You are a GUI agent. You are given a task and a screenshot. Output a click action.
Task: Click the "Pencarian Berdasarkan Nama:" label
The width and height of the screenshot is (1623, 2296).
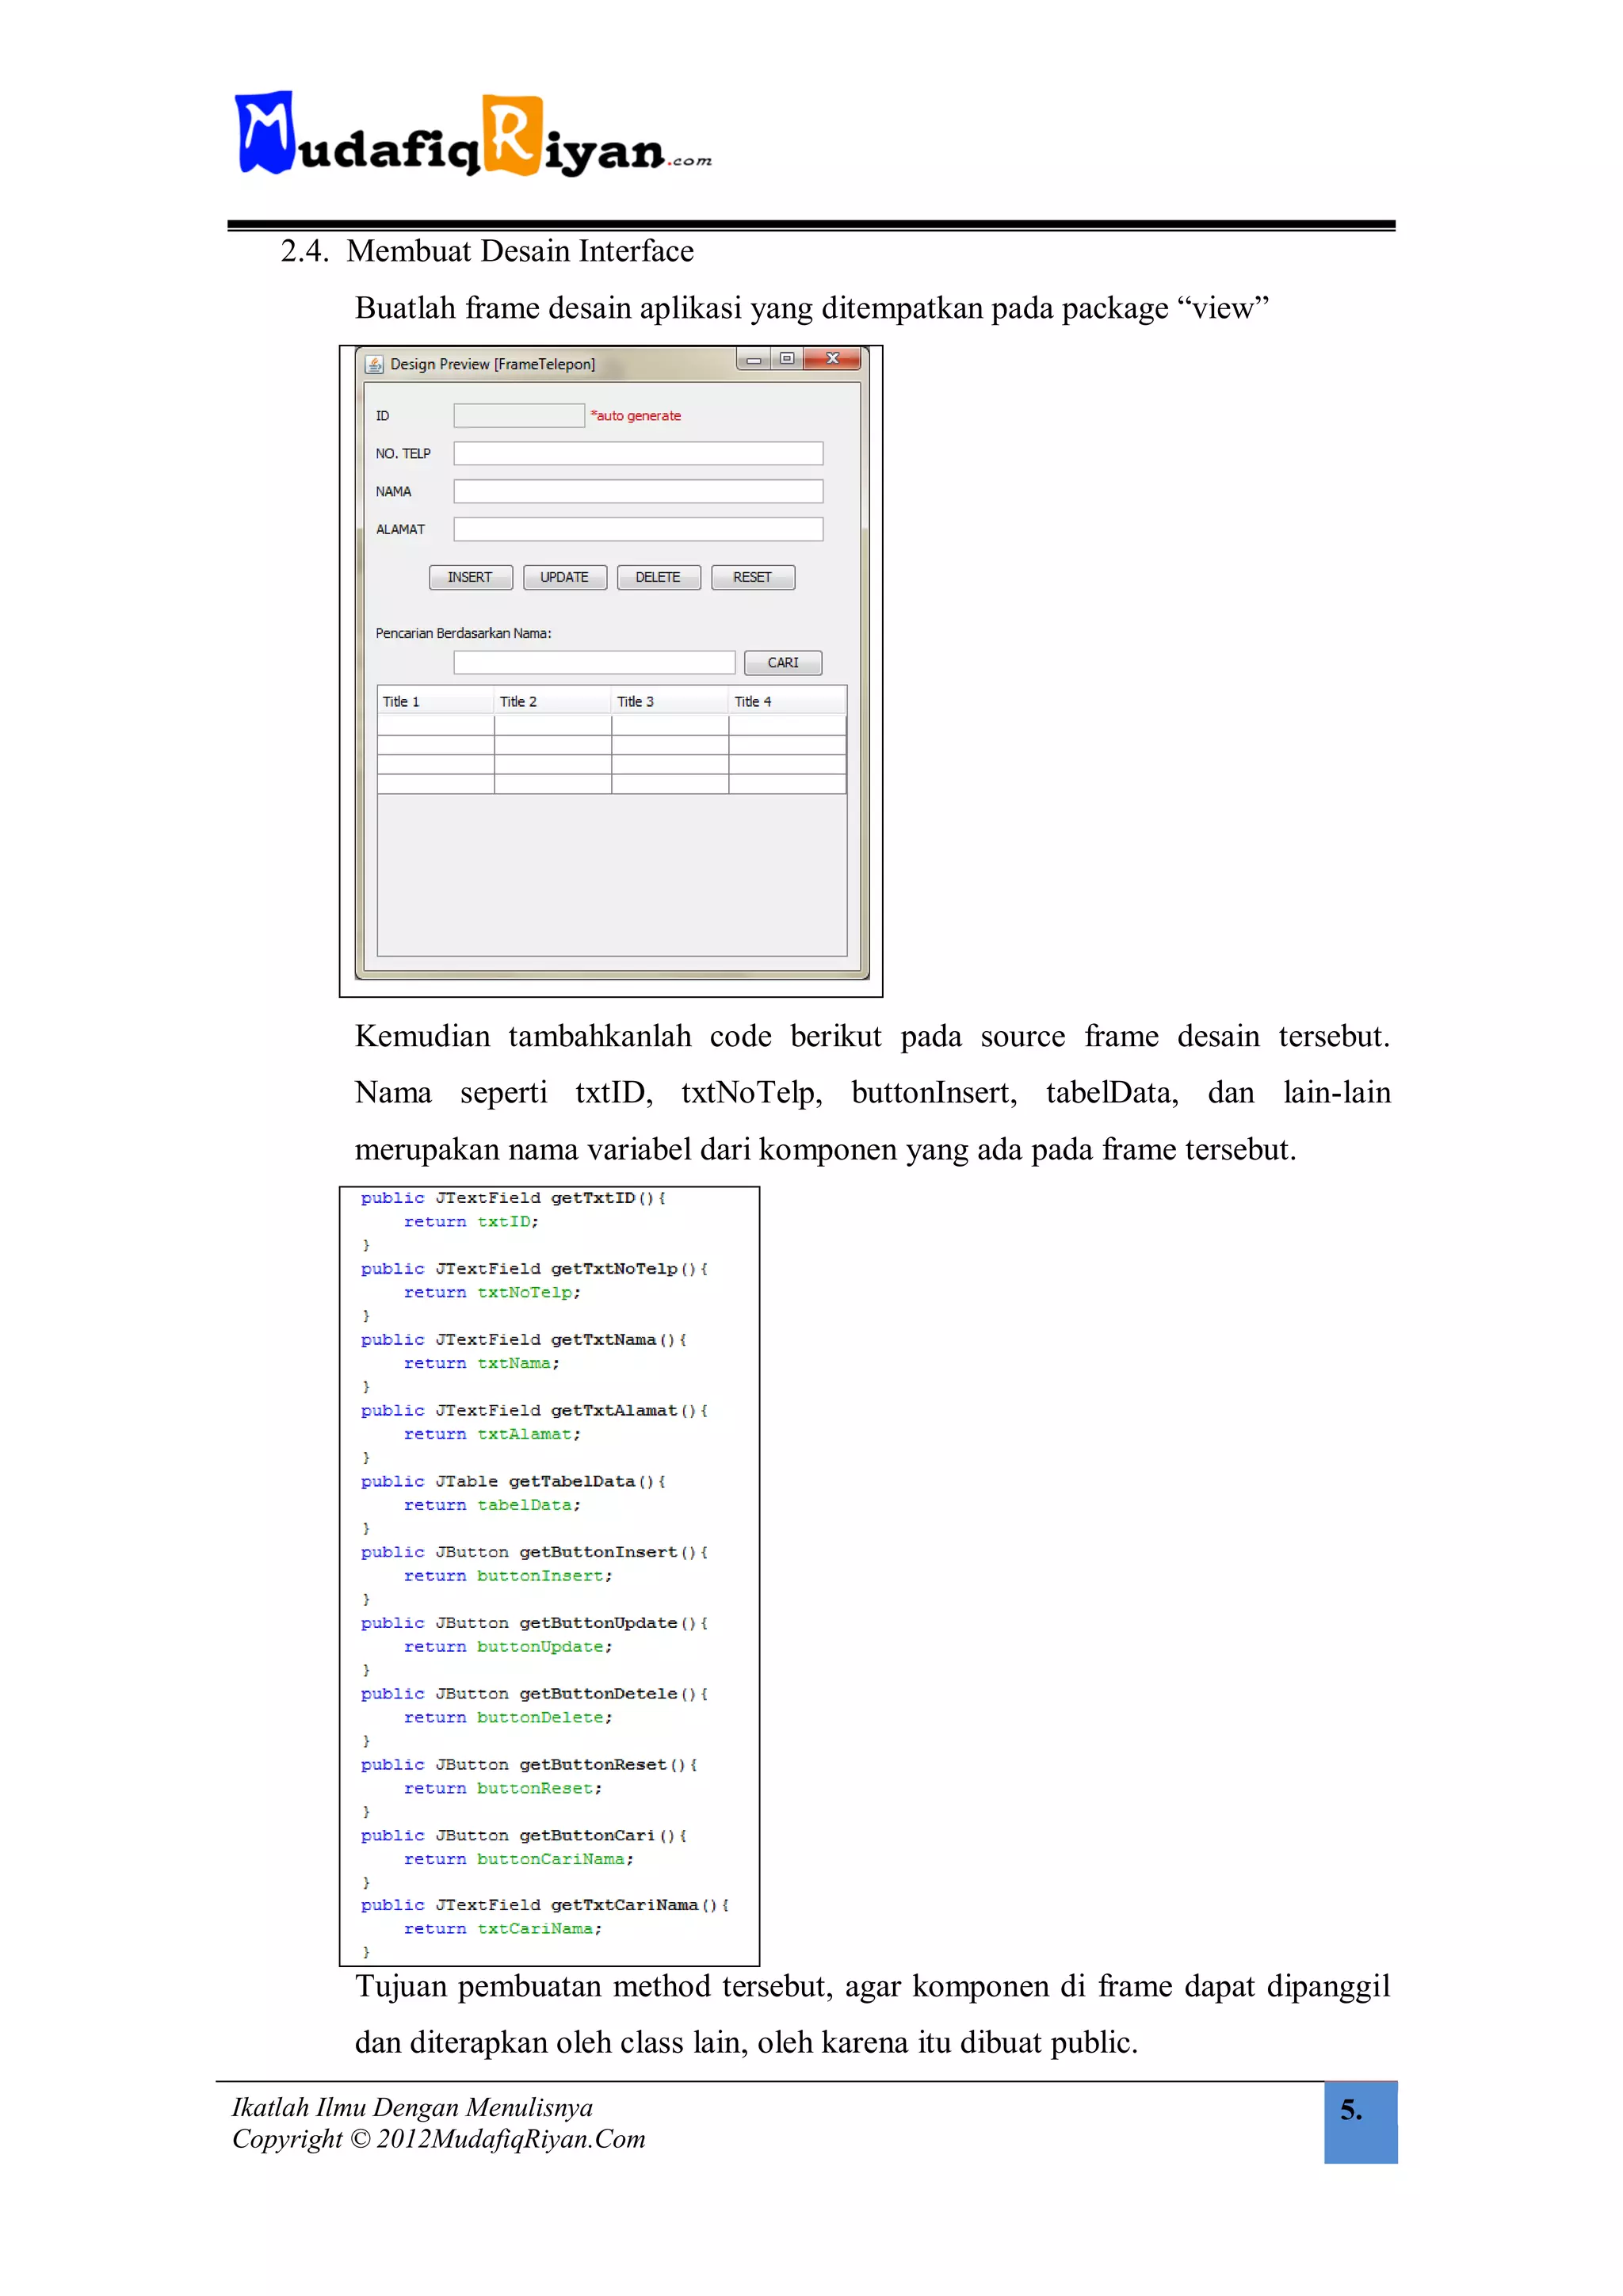click(x=463, y=634)
